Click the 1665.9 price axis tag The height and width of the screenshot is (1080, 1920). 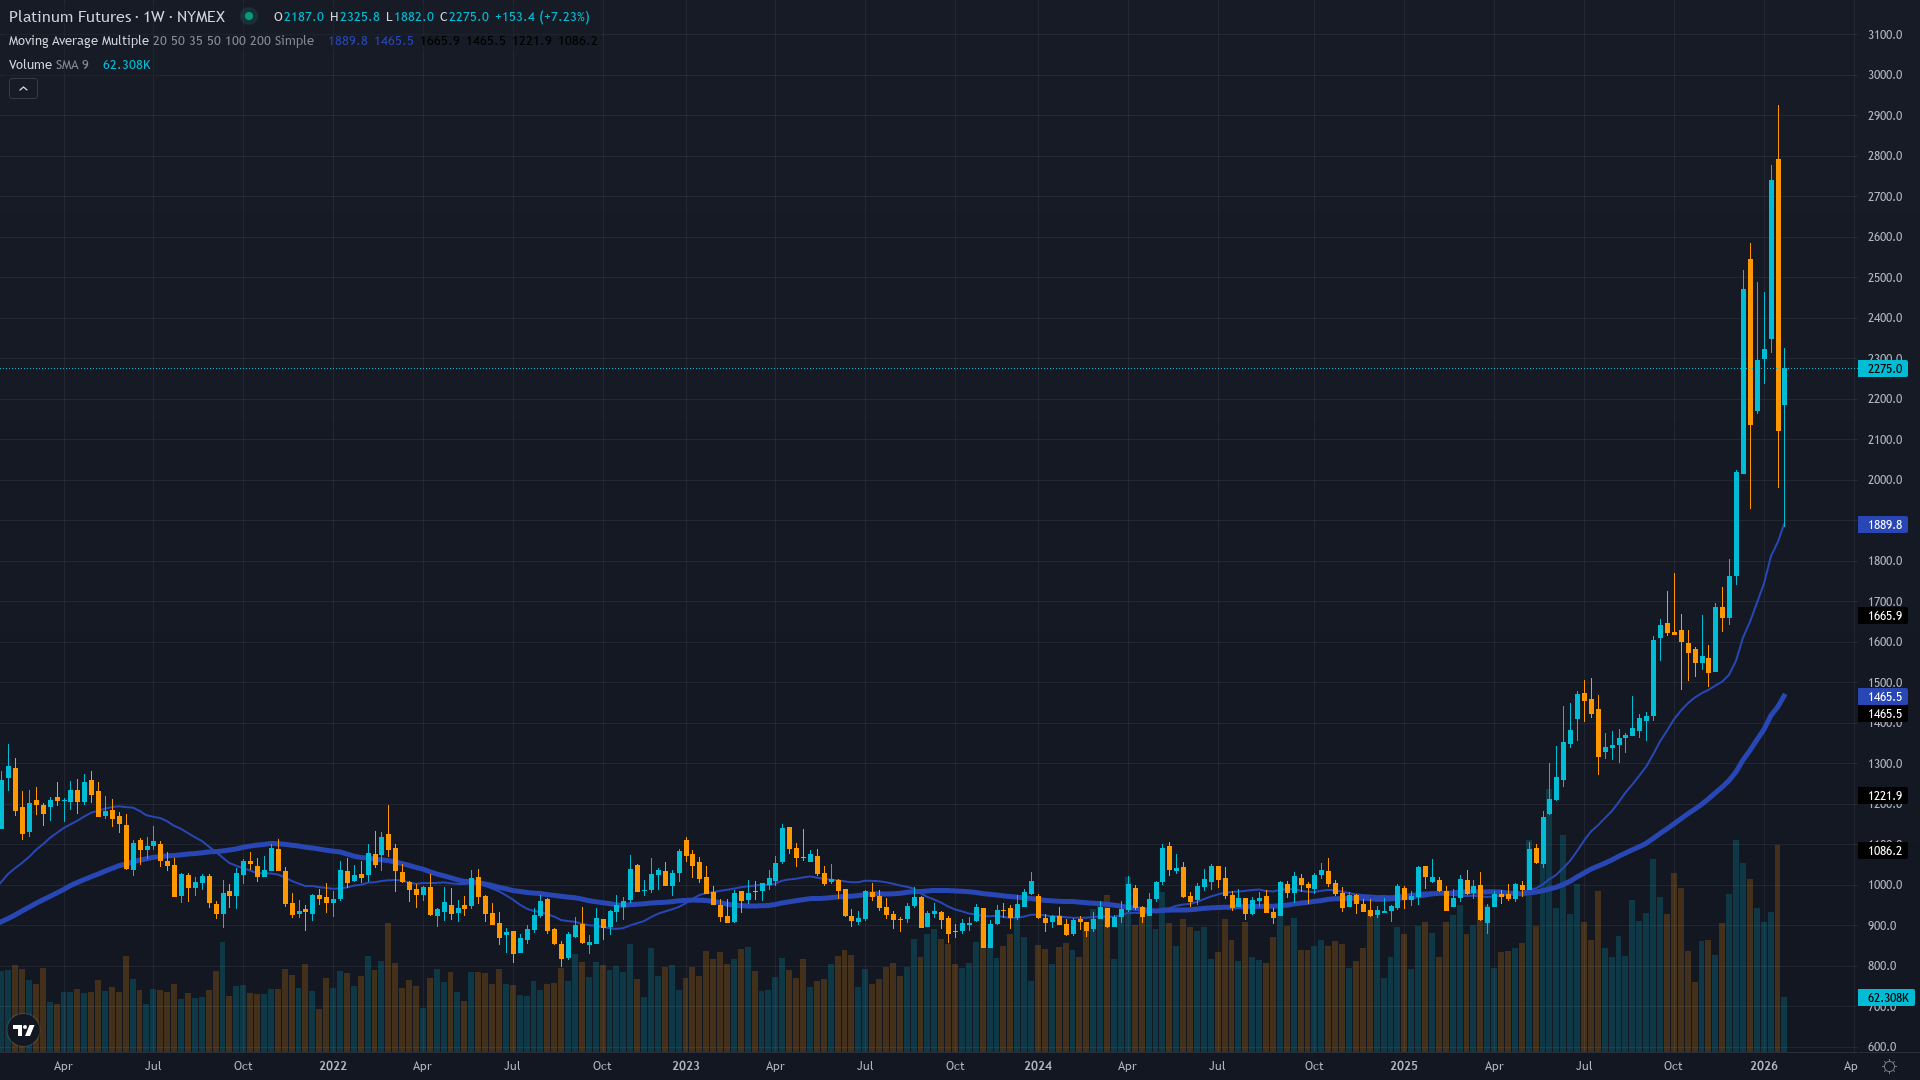pyautogui.click(x=1883, y=616)
